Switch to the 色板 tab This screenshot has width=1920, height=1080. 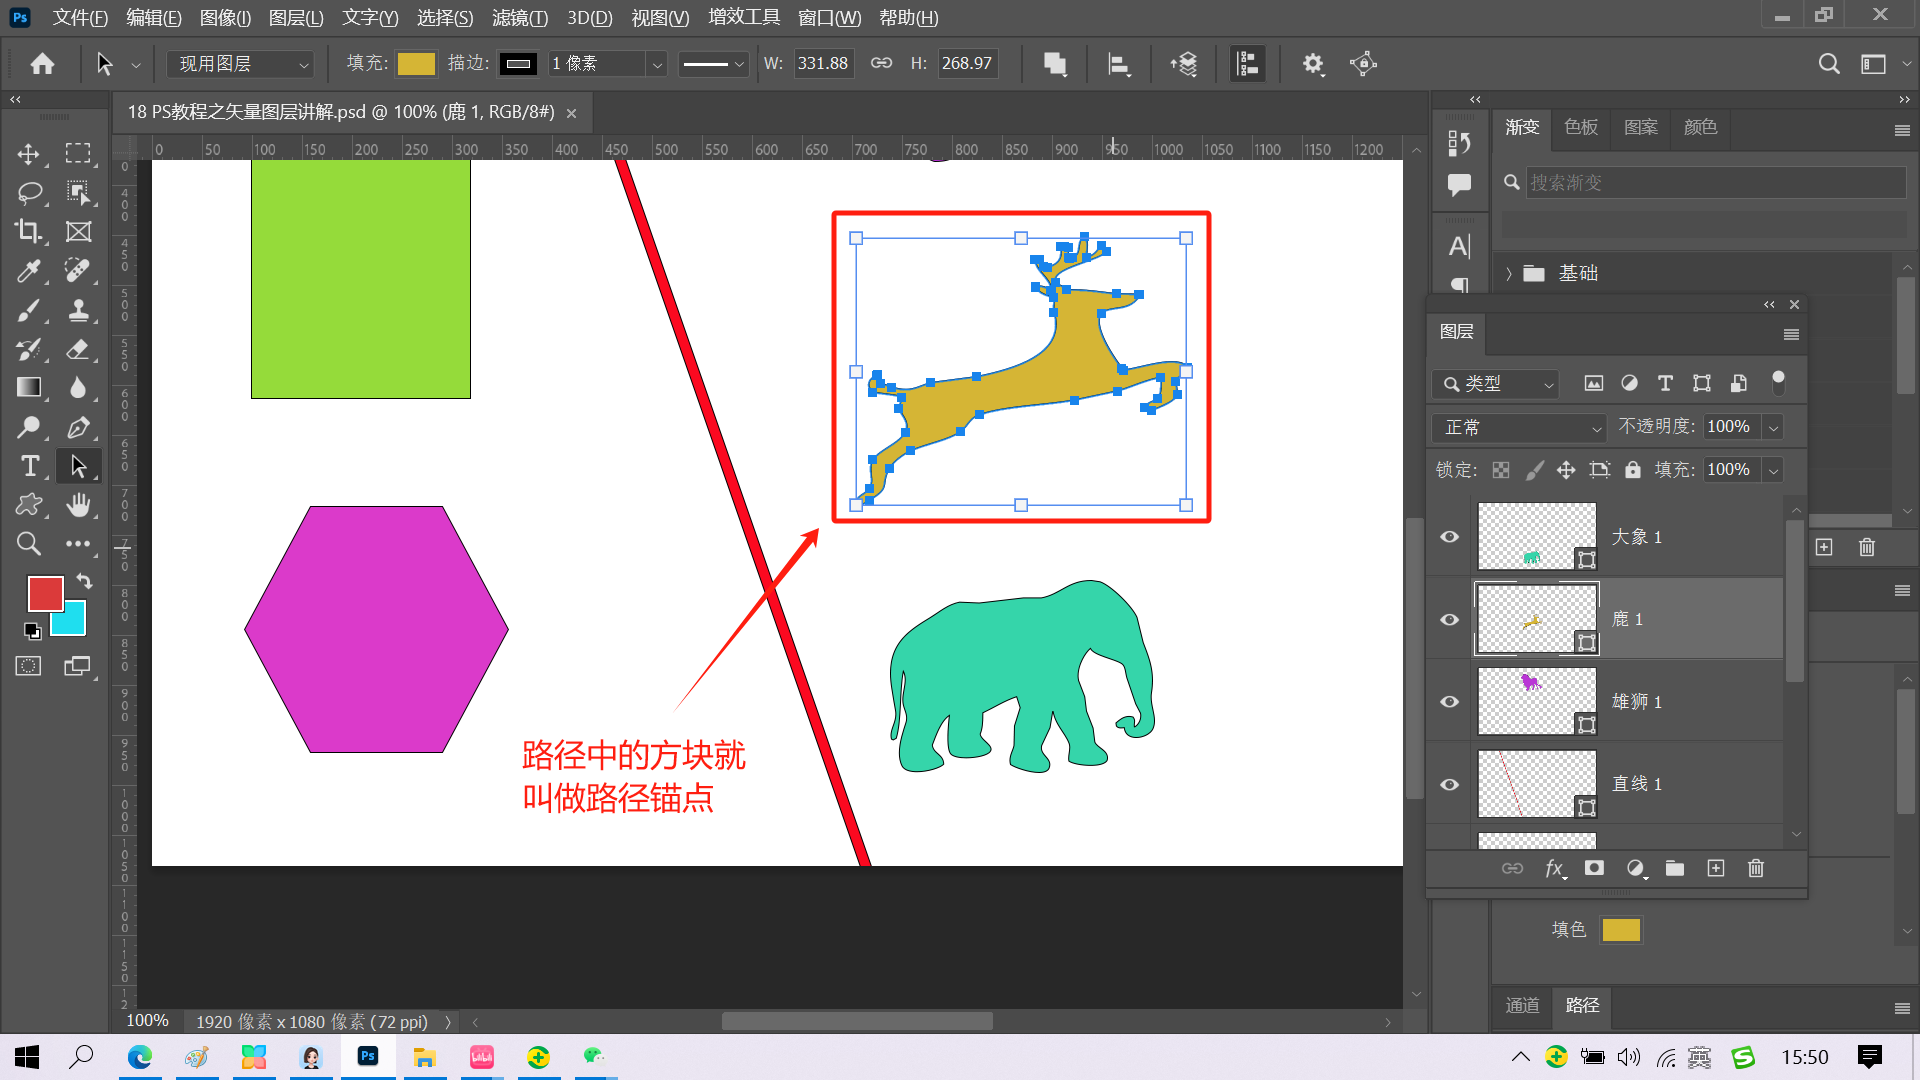(x=1581, y=128)
